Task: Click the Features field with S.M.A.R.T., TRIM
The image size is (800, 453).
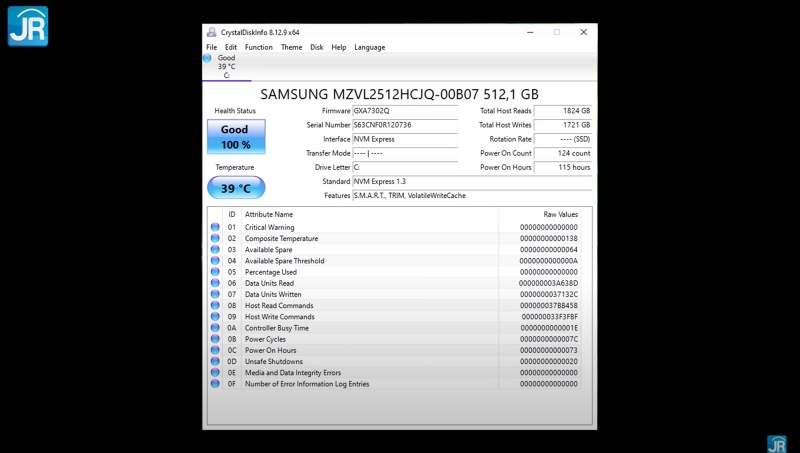Action: coord(472,195)
